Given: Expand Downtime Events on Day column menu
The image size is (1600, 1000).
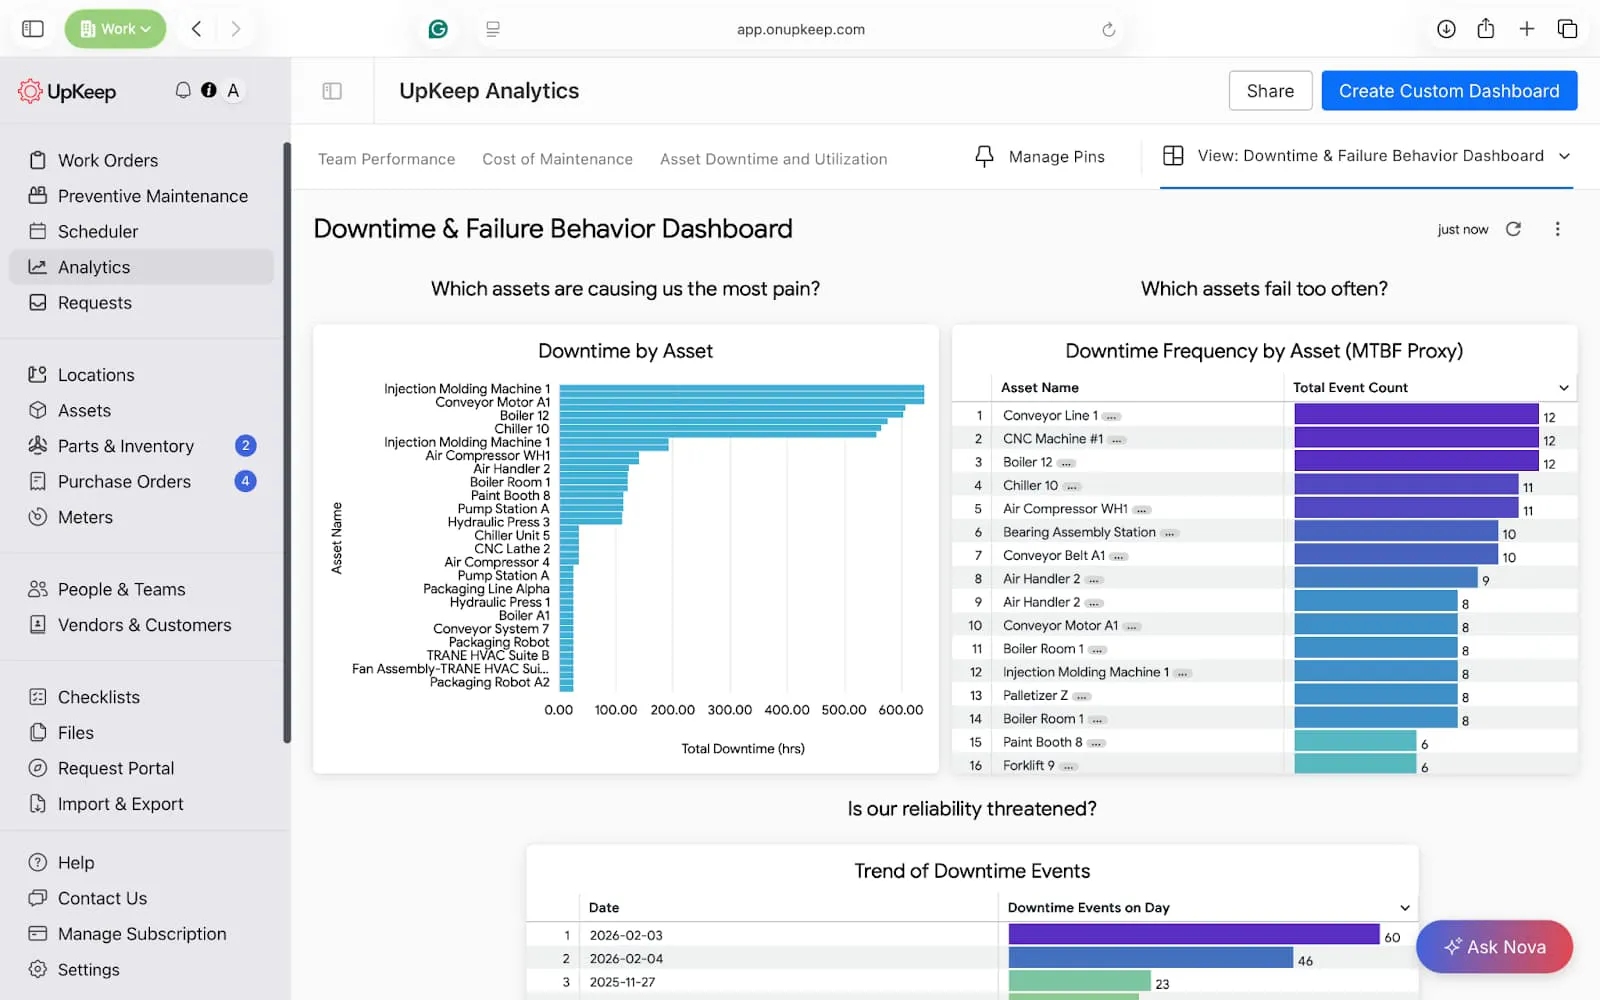Looking at the screenshot, I should click(1405, 908).
